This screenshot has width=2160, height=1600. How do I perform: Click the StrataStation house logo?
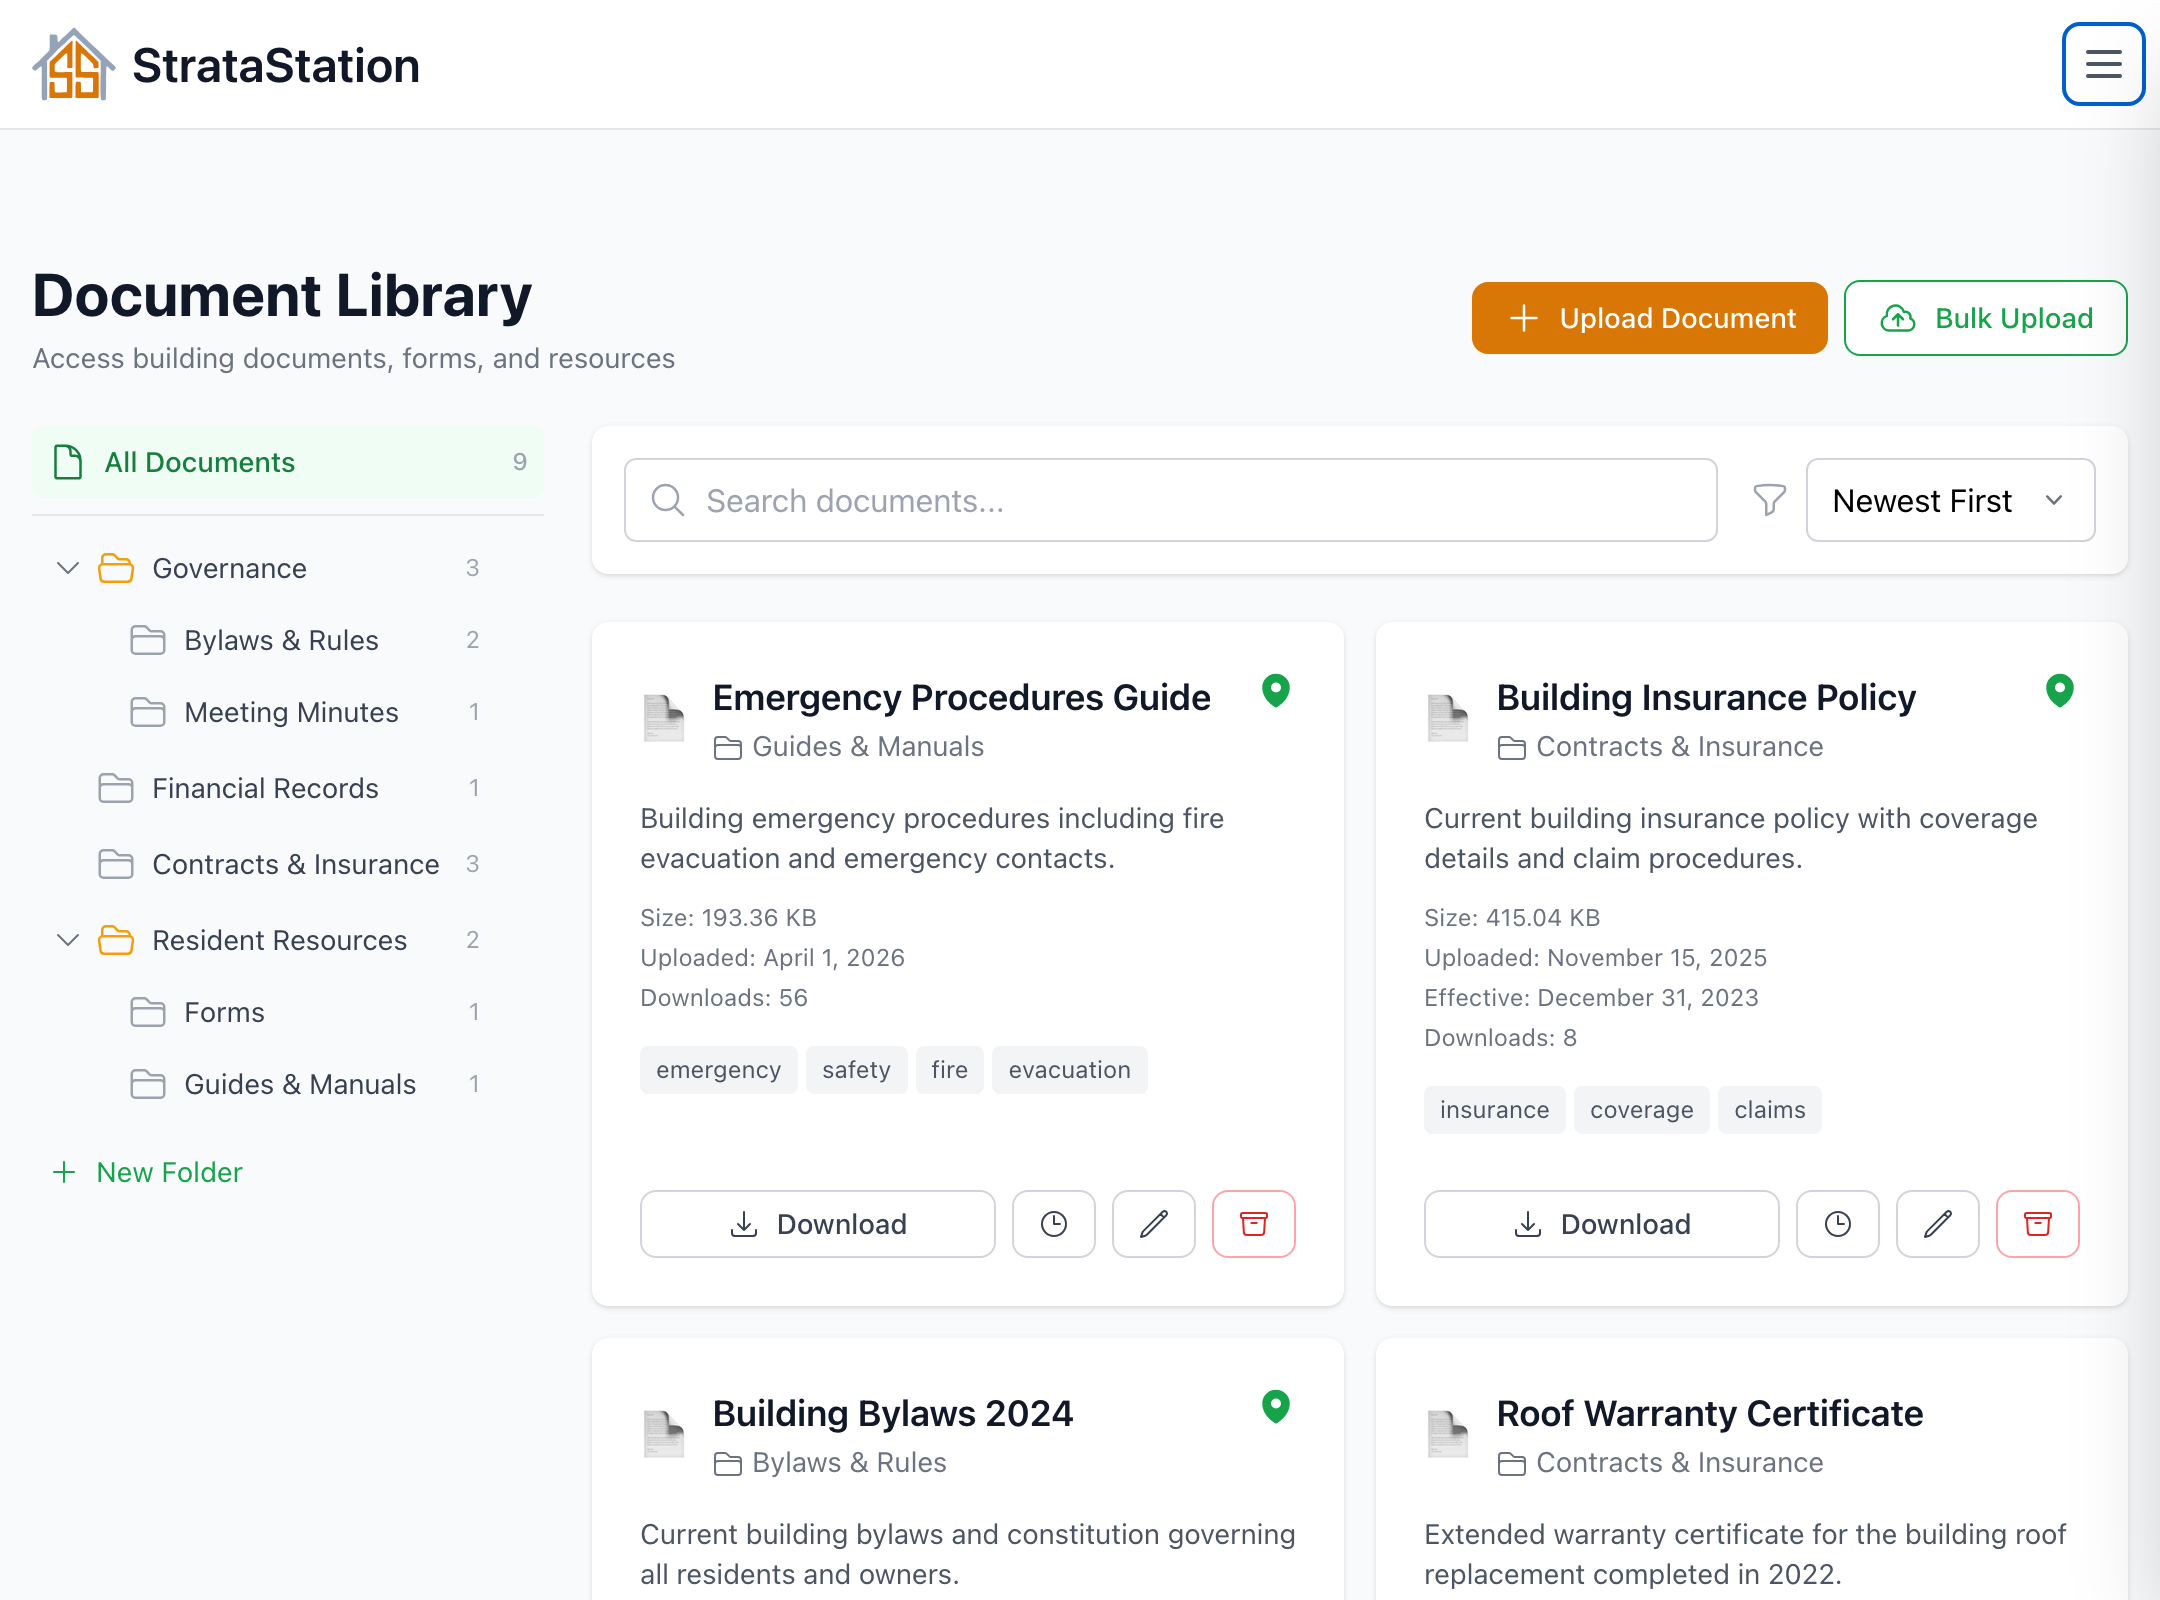tap(73, 65)
